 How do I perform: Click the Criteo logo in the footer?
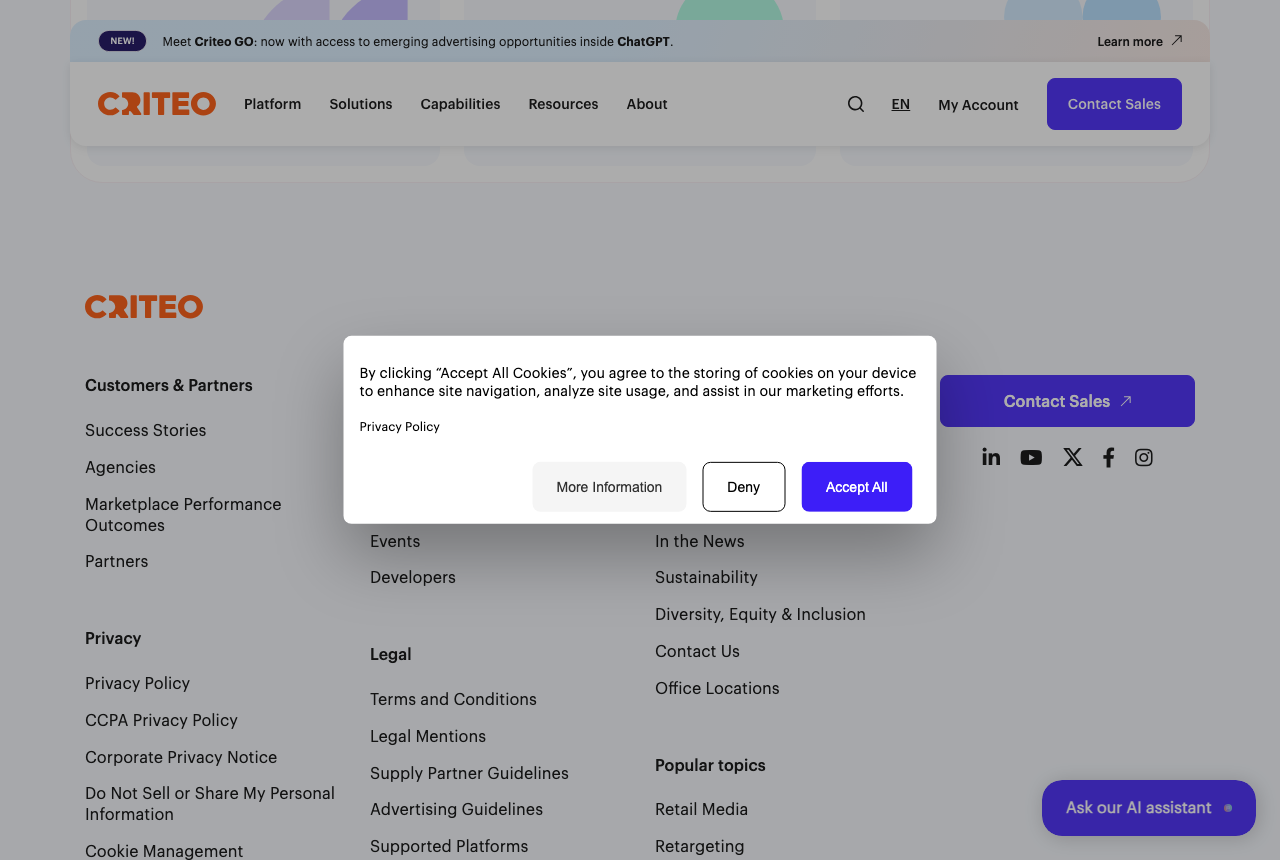(x=144, y=307)
